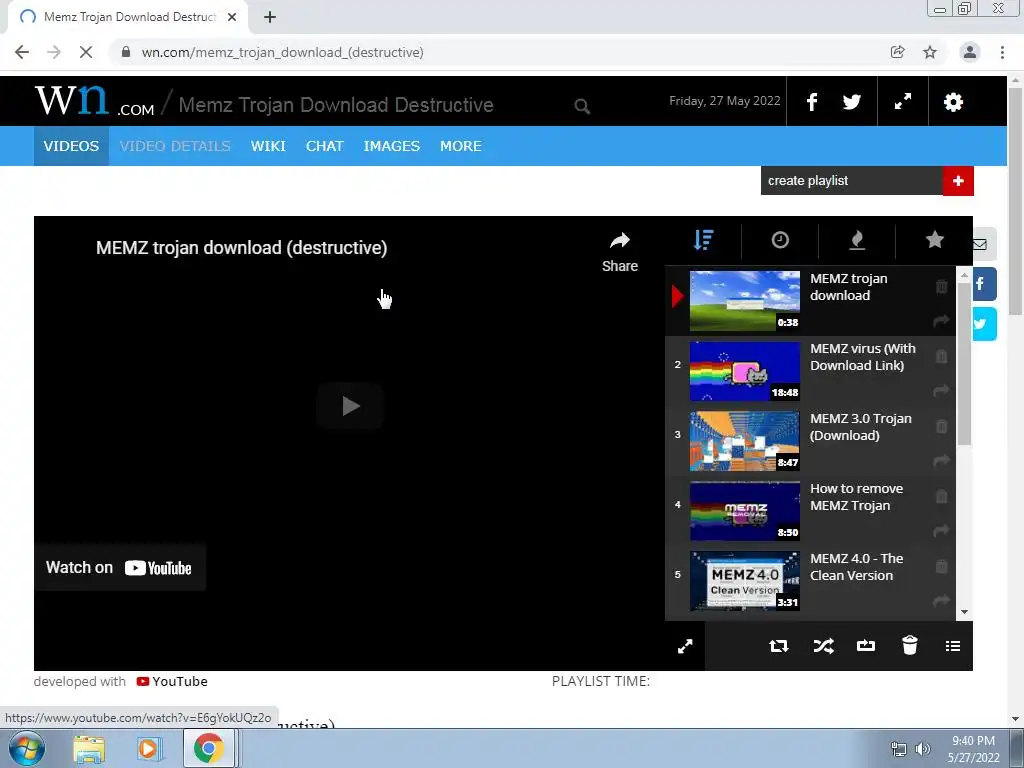Open How to remove MEMZ Trojan title
1024x768 pixels.
856,497
